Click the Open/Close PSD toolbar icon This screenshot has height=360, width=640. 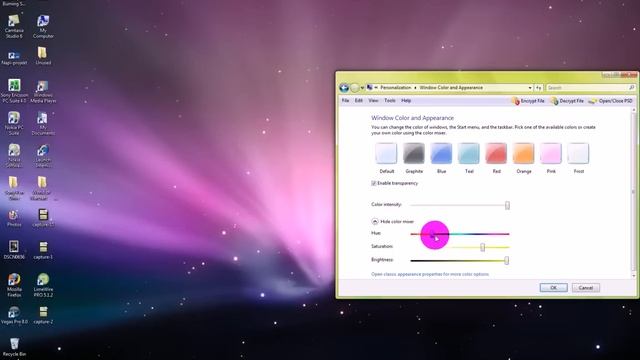(610, 100)
